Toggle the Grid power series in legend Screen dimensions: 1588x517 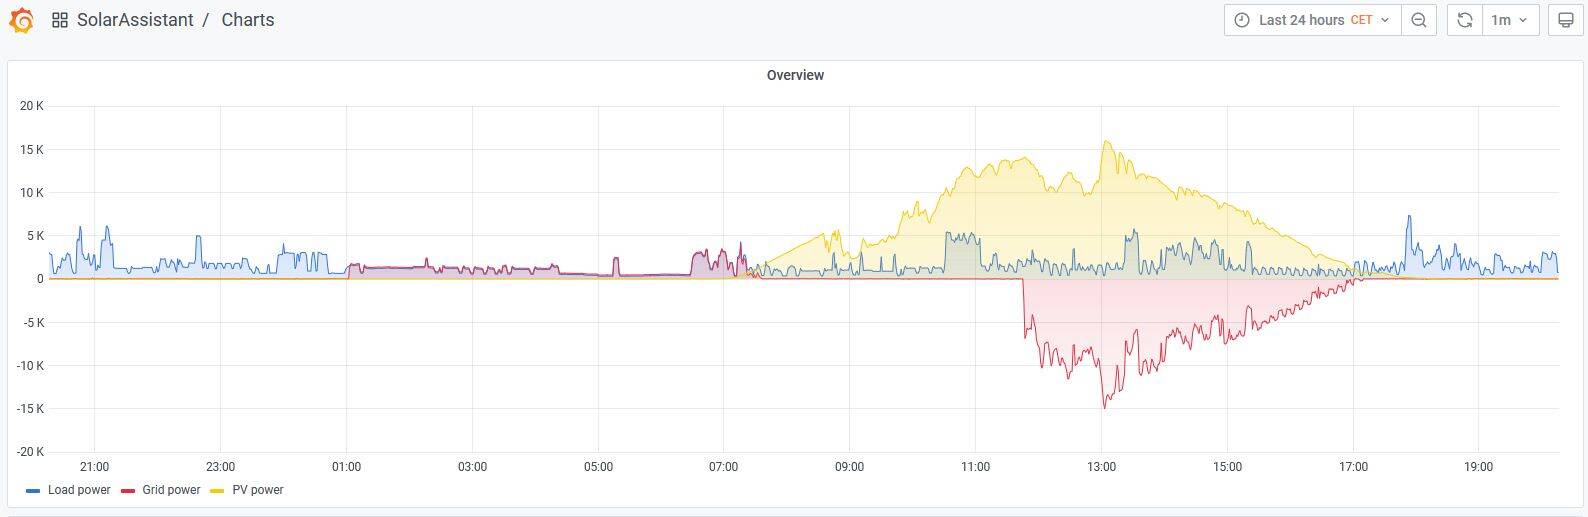(x=171, y=490)
